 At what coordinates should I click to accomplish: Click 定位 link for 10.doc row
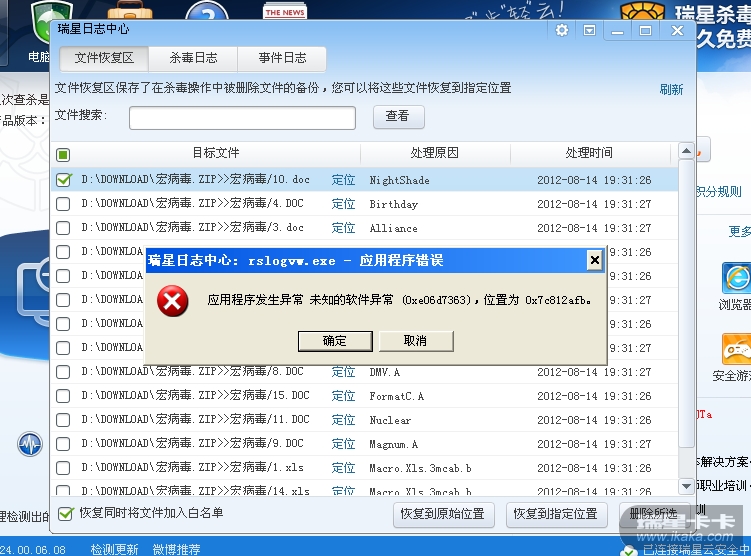pos(343,180)
